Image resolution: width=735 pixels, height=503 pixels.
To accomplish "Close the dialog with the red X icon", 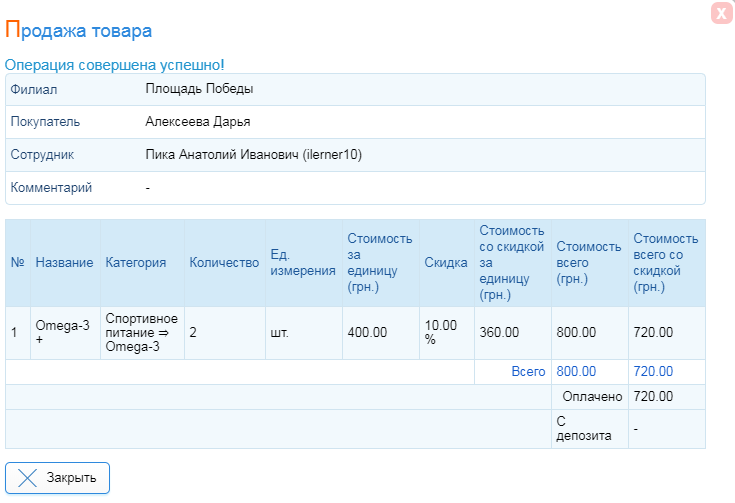I will (x=721, y=13).
